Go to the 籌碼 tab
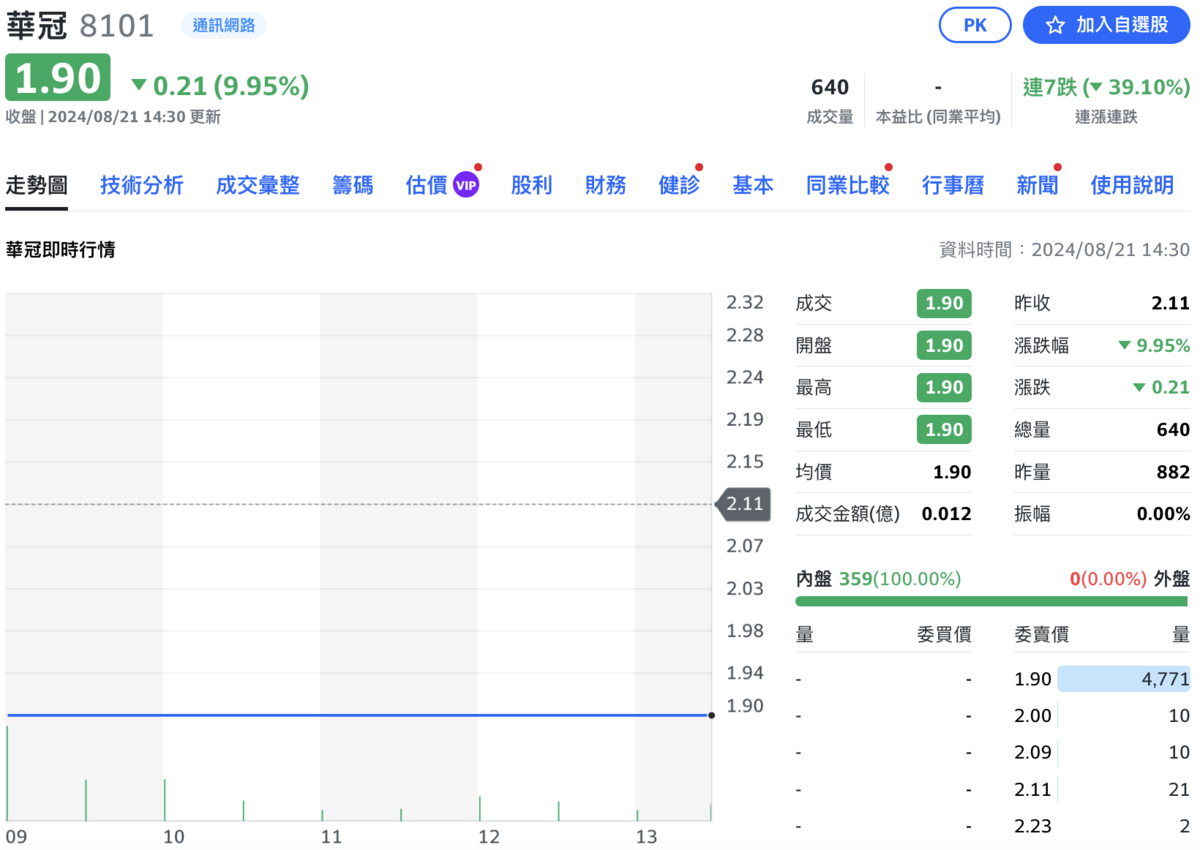 353,185
